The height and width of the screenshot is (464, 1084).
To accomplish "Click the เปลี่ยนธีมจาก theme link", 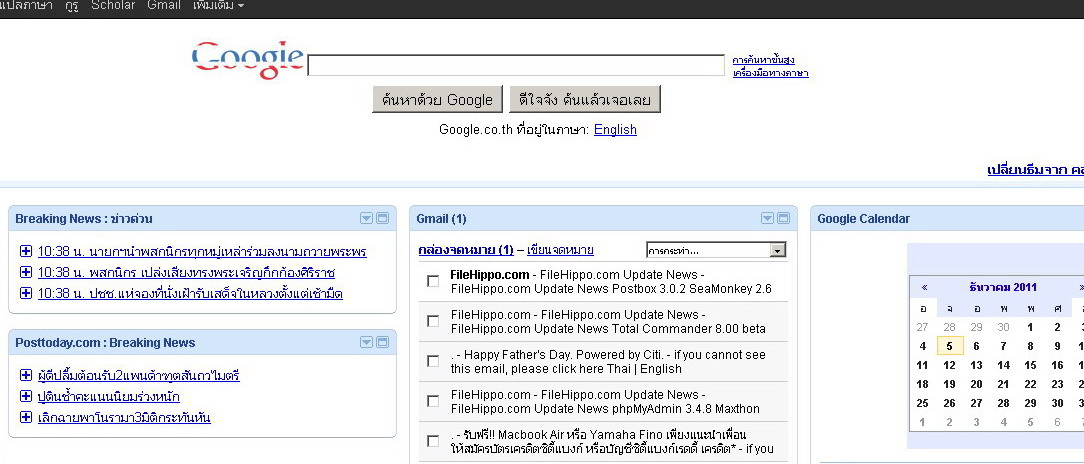I will (x=1036, y=169).
